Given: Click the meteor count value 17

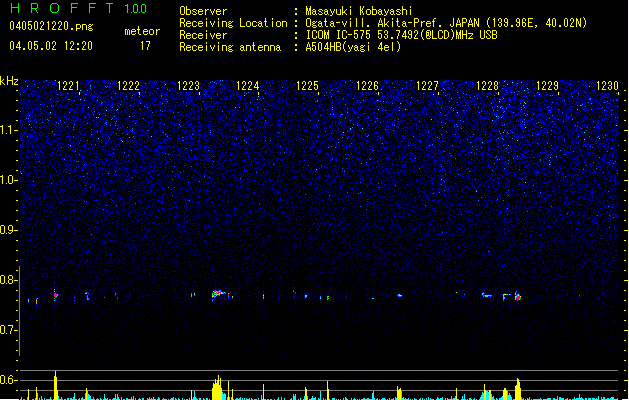Looking at the screenshot, I should click(x=145, y=46).
